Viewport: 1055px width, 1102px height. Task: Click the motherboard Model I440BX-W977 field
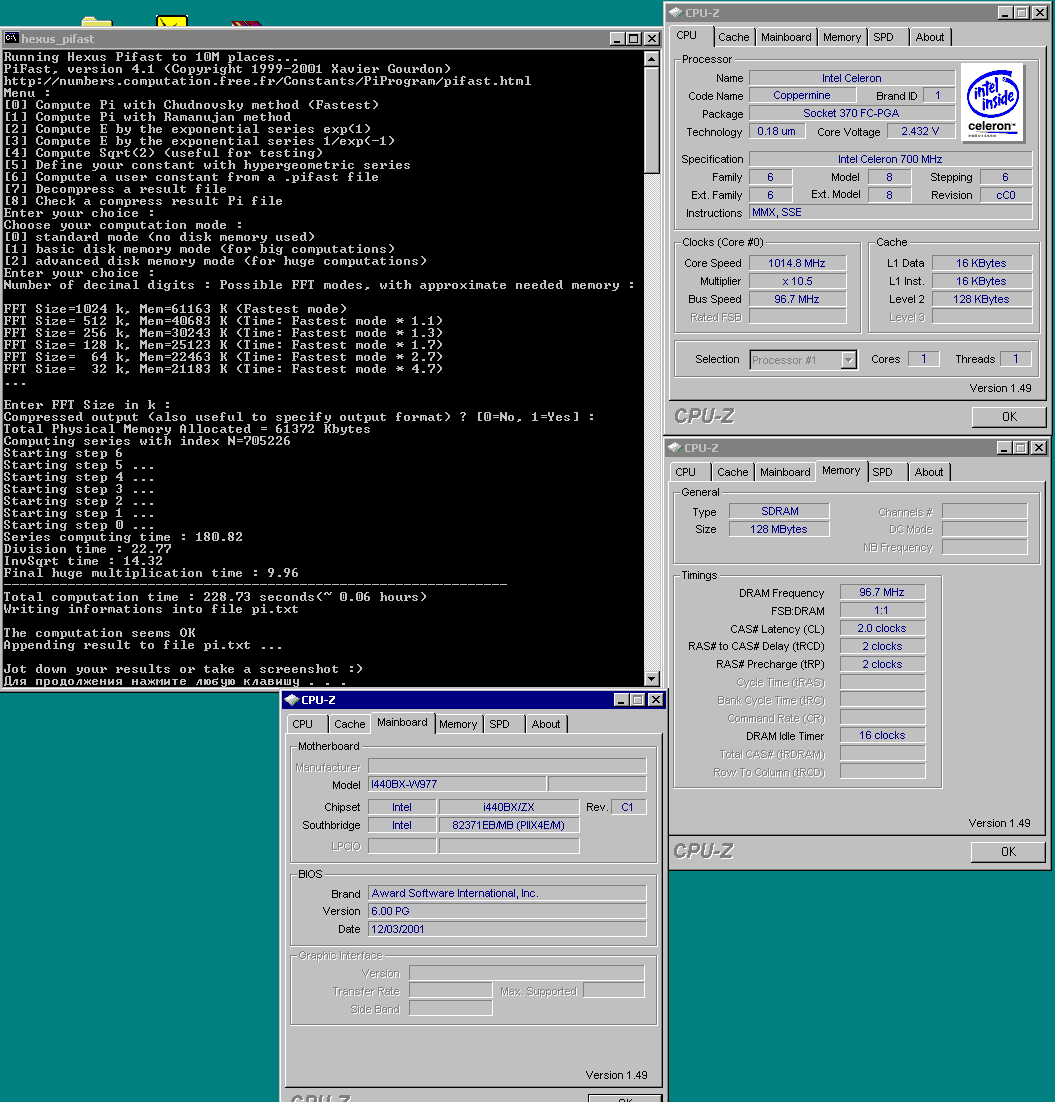tap(458, 784)
